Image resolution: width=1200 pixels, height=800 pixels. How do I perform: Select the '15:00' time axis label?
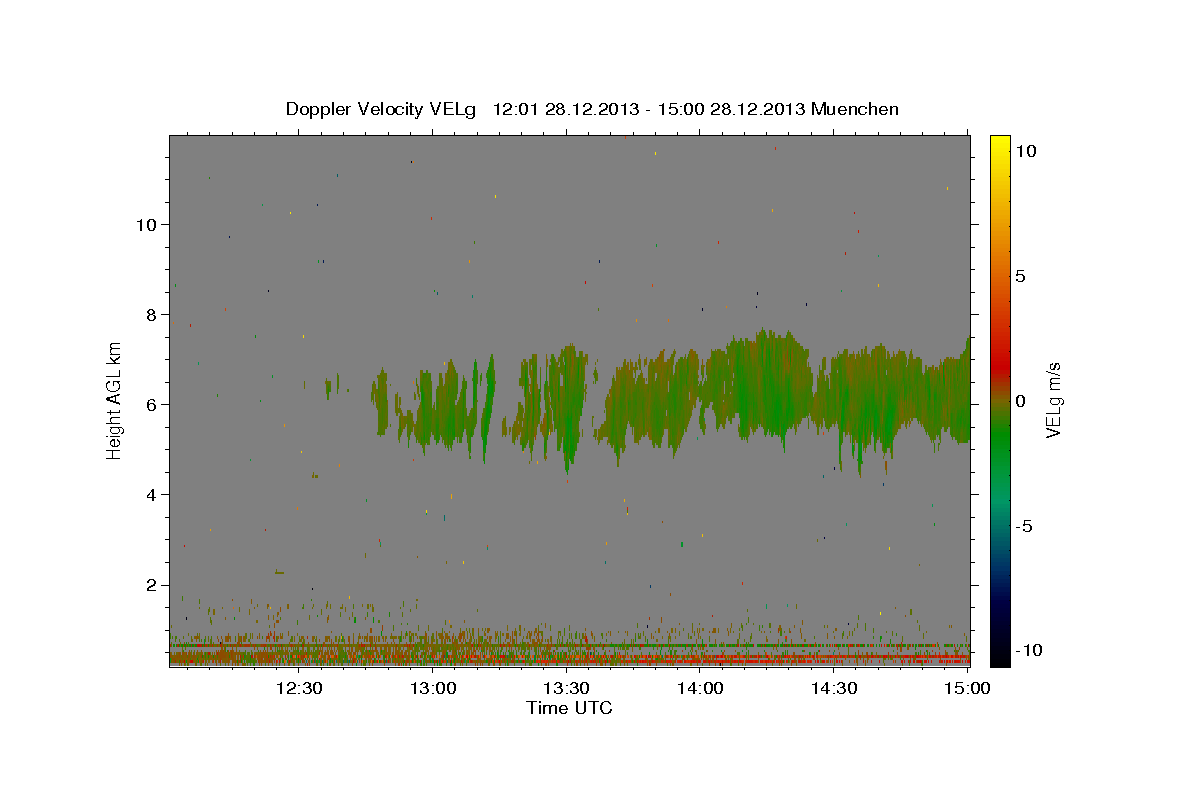tap(968, 689)
